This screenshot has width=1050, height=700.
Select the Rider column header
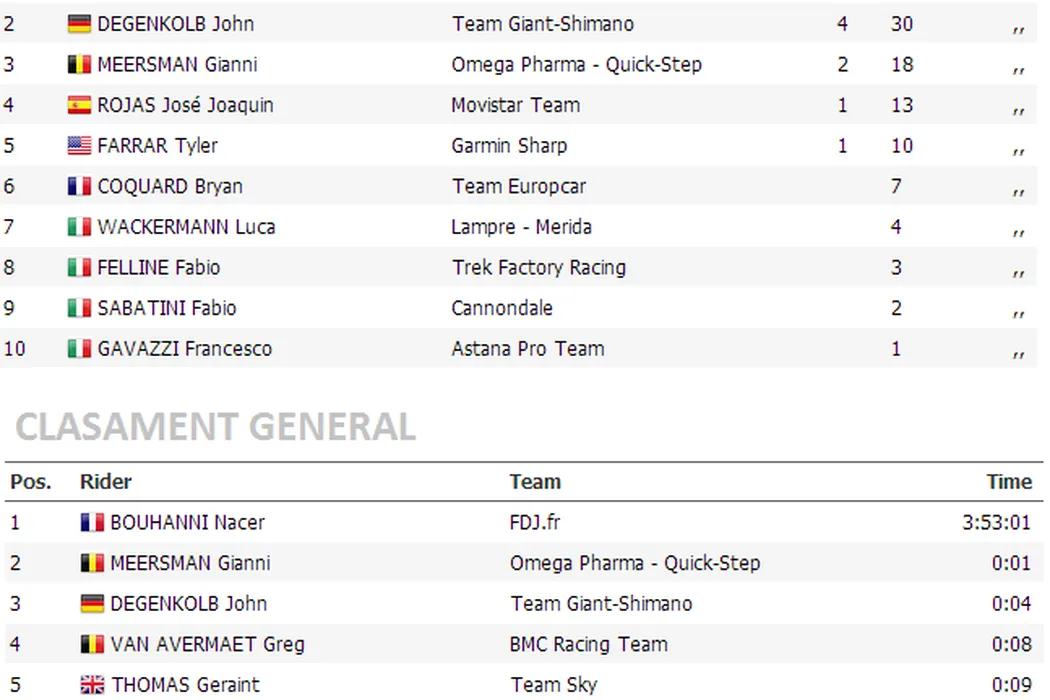click(x=106, y=482)
